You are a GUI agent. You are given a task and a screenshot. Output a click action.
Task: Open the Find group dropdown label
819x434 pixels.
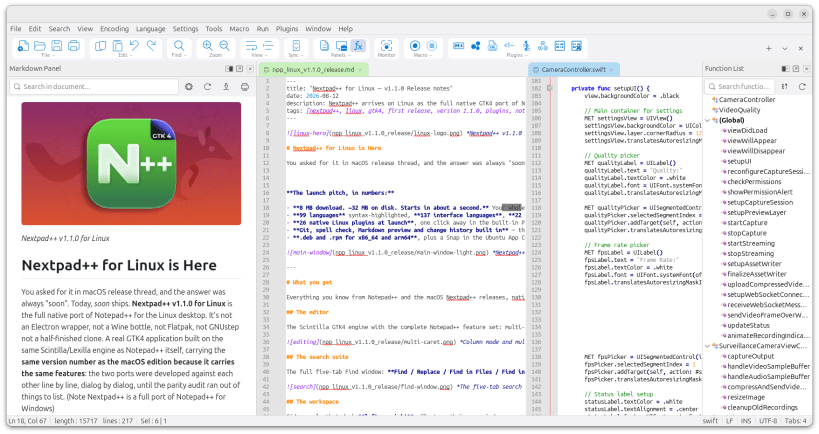(178, 55)
